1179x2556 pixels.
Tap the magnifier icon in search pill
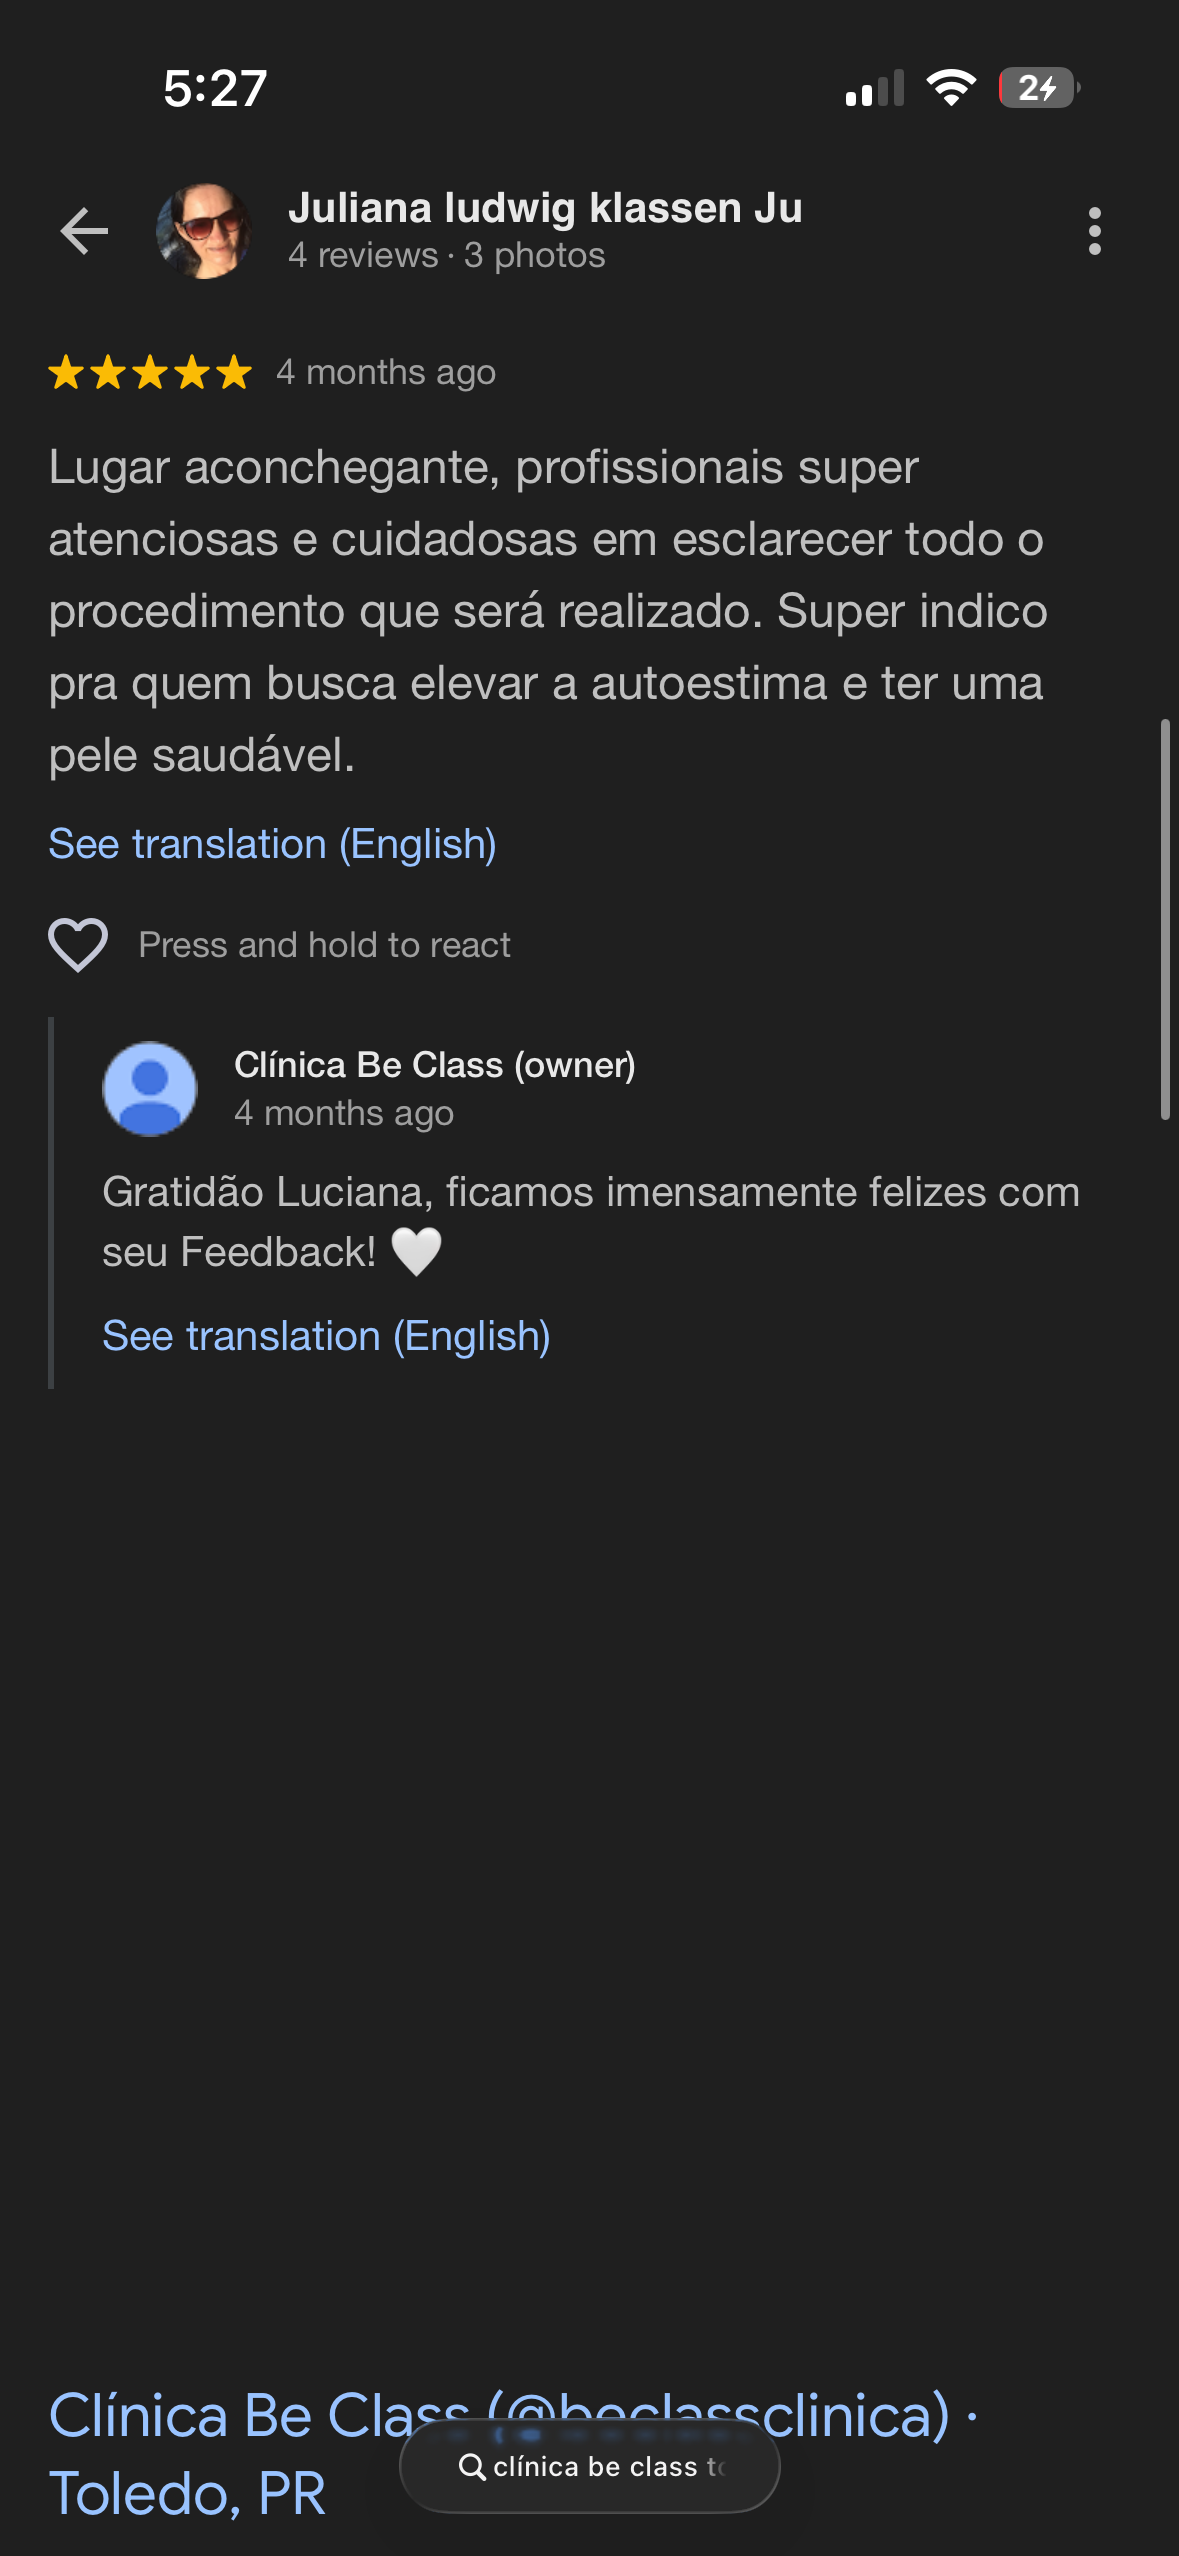click(472, 2467)
